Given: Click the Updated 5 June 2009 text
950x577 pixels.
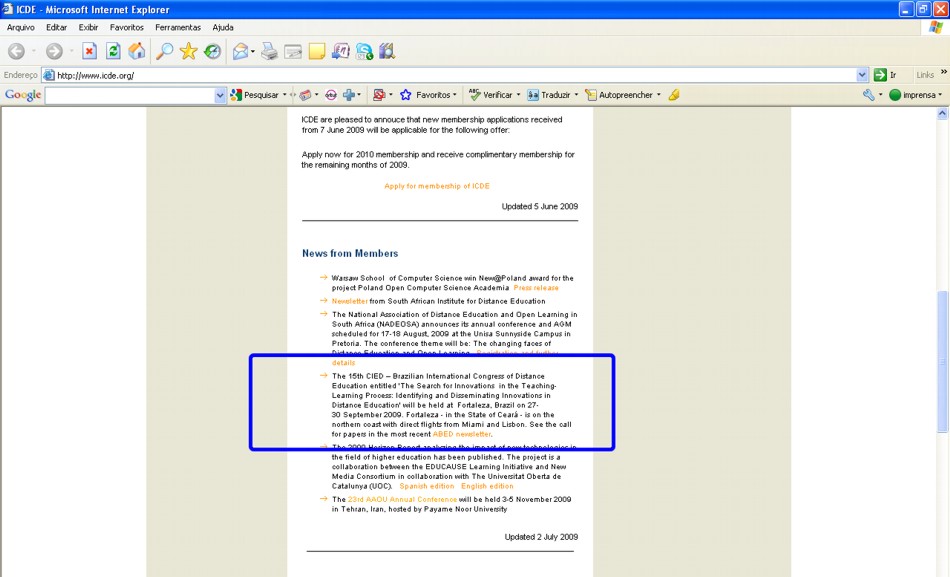Looking at the screenshot, I should point(540,206).
